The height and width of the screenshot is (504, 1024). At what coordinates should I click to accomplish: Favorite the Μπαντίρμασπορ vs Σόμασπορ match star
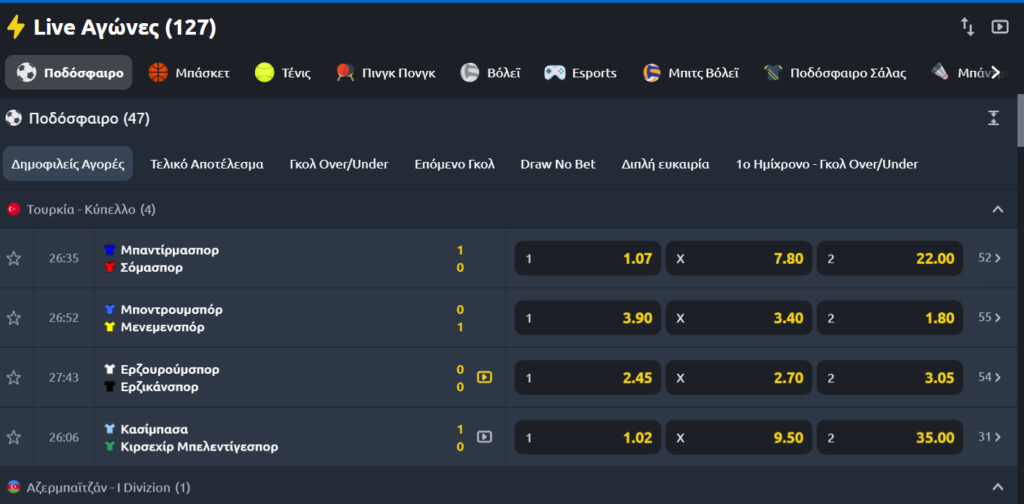(x=14, y=258)
